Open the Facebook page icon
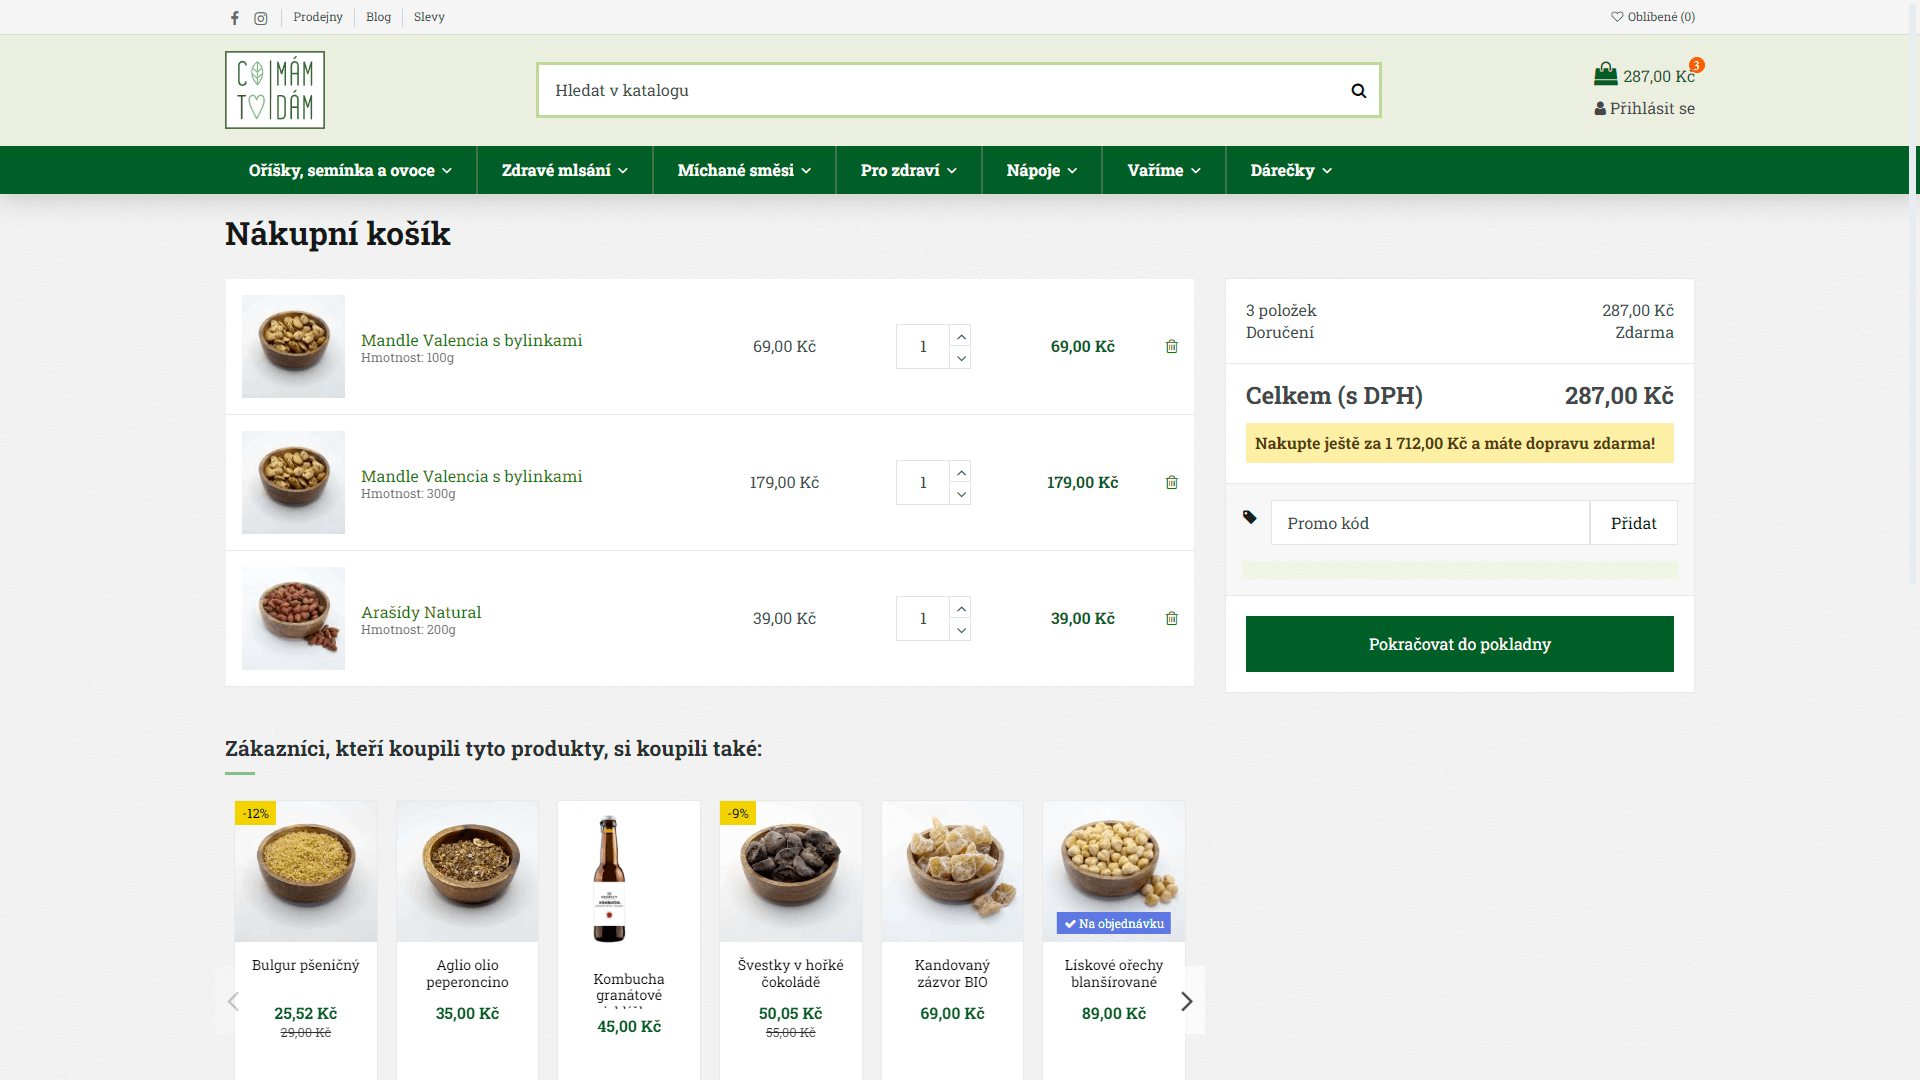The width and height of the screenshot is (1920, 1080). pos(235,18)
